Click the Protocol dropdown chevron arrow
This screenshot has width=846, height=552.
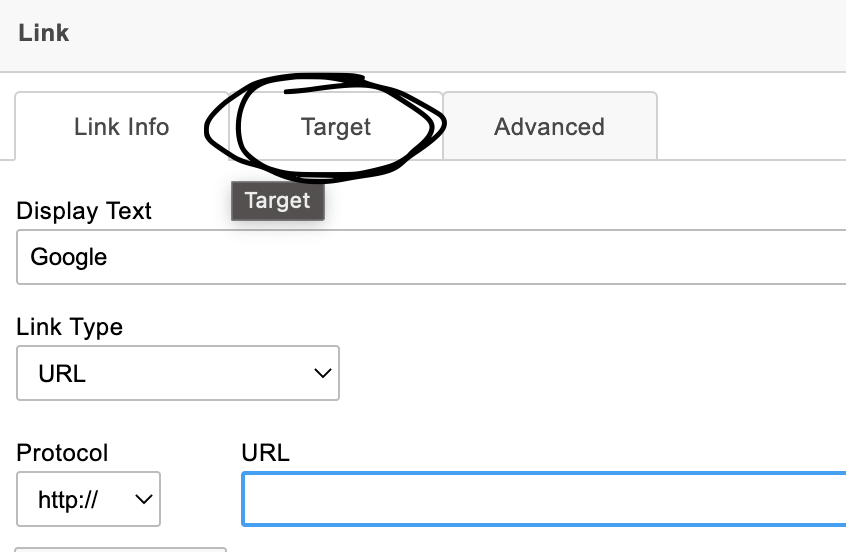[142, 498]
